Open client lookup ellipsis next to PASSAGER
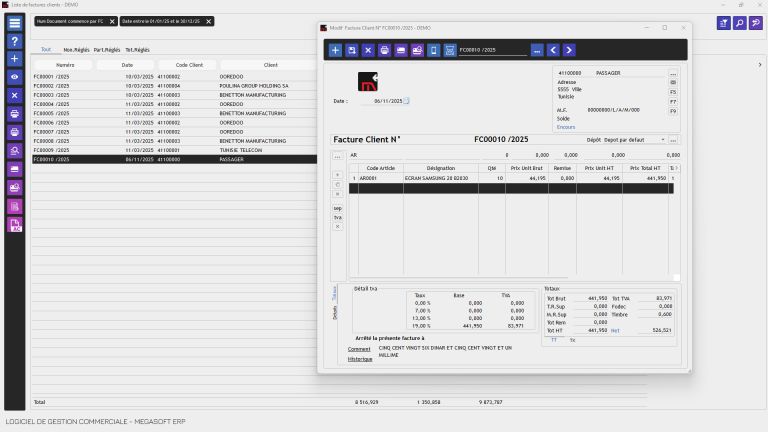Viewport: 768px width, 432px height. tap(673, 73)
